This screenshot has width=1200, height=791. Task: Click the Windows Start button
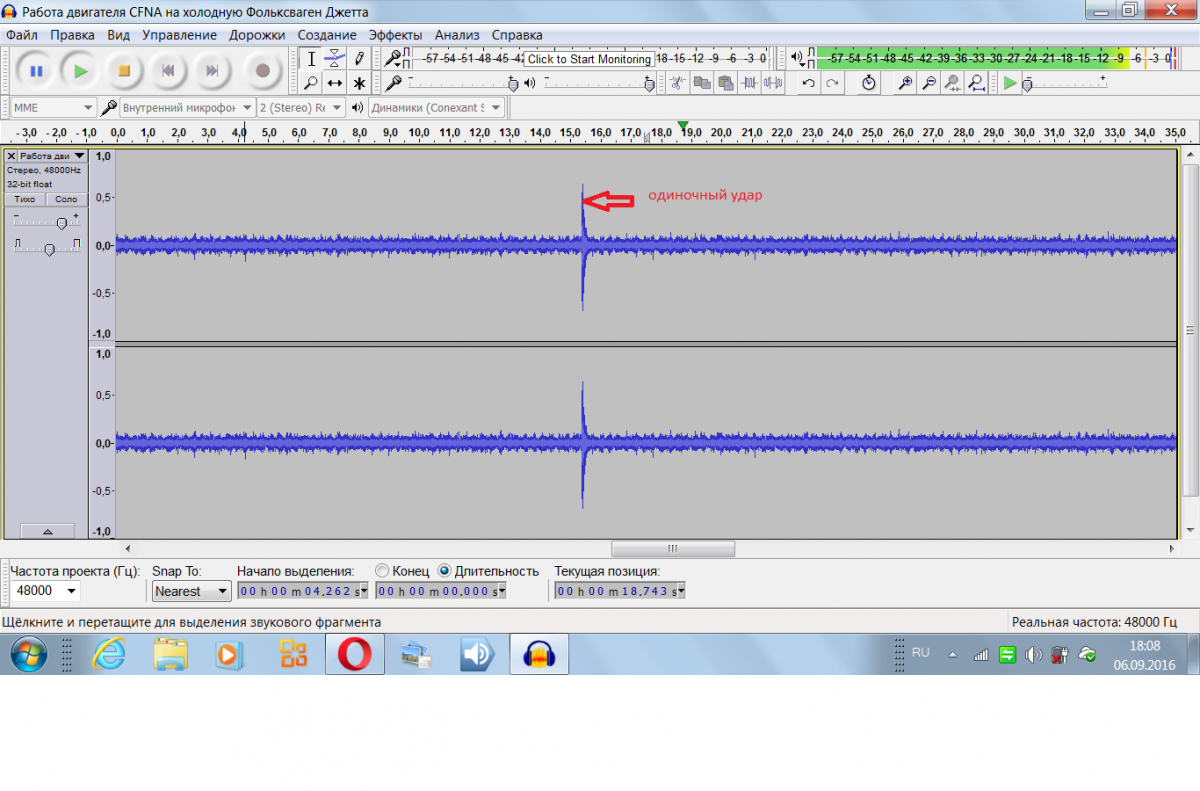31,655
